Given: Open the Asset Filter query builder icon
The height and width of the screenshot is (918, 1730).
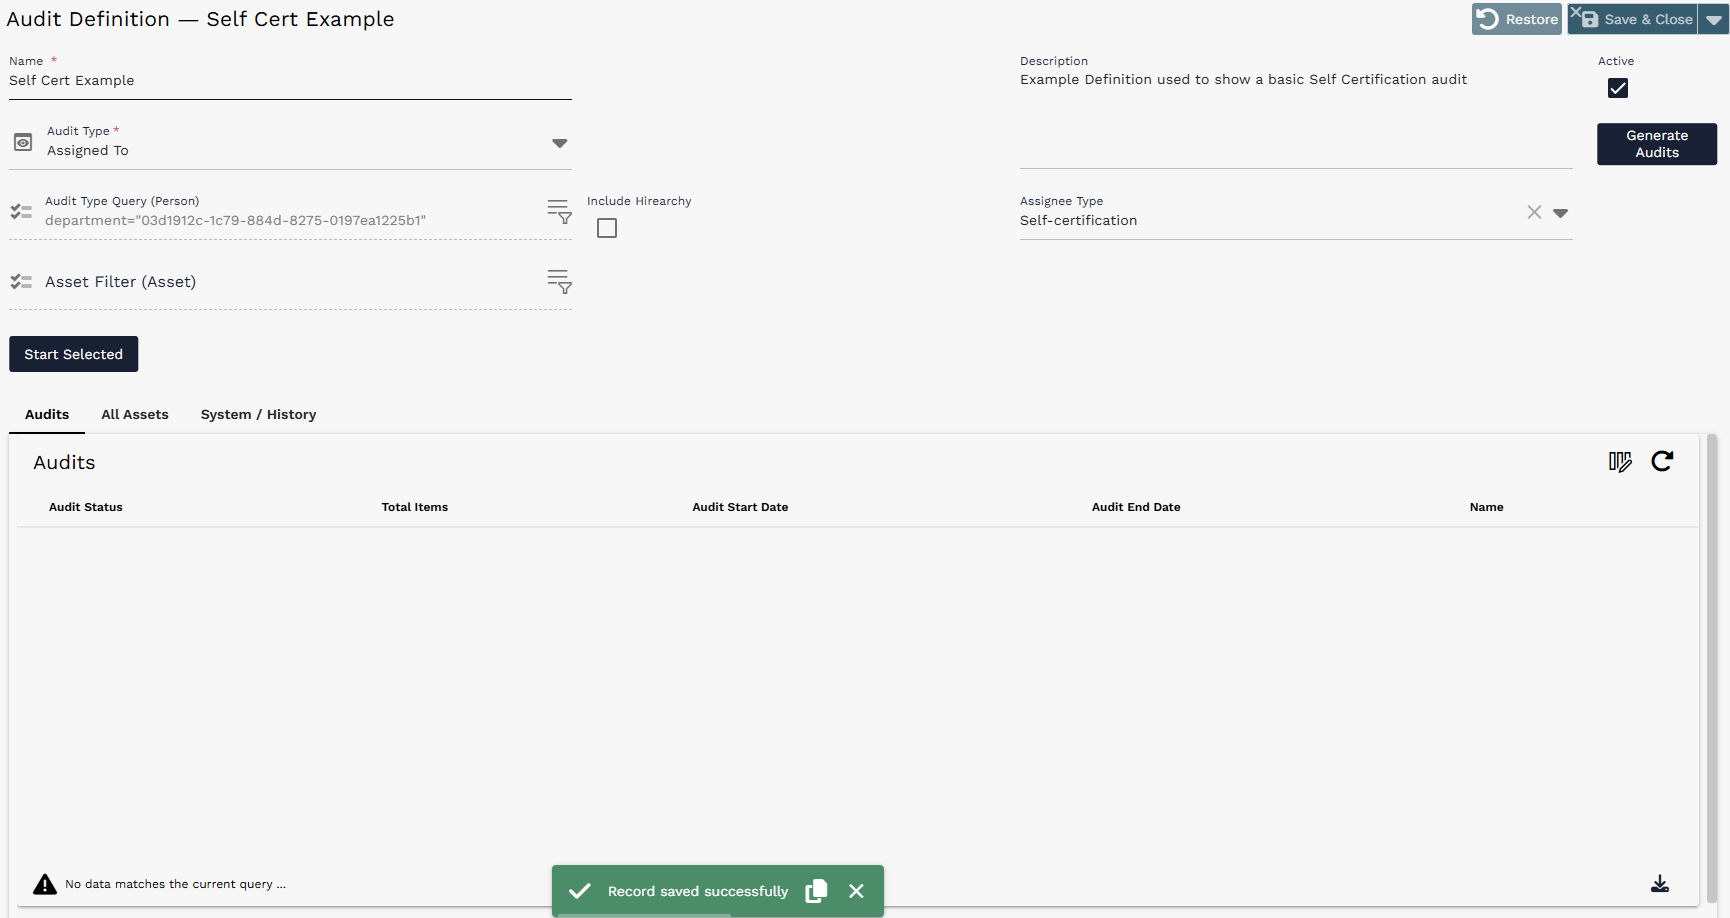Looking at the screenshot, I should coord(559,281).
